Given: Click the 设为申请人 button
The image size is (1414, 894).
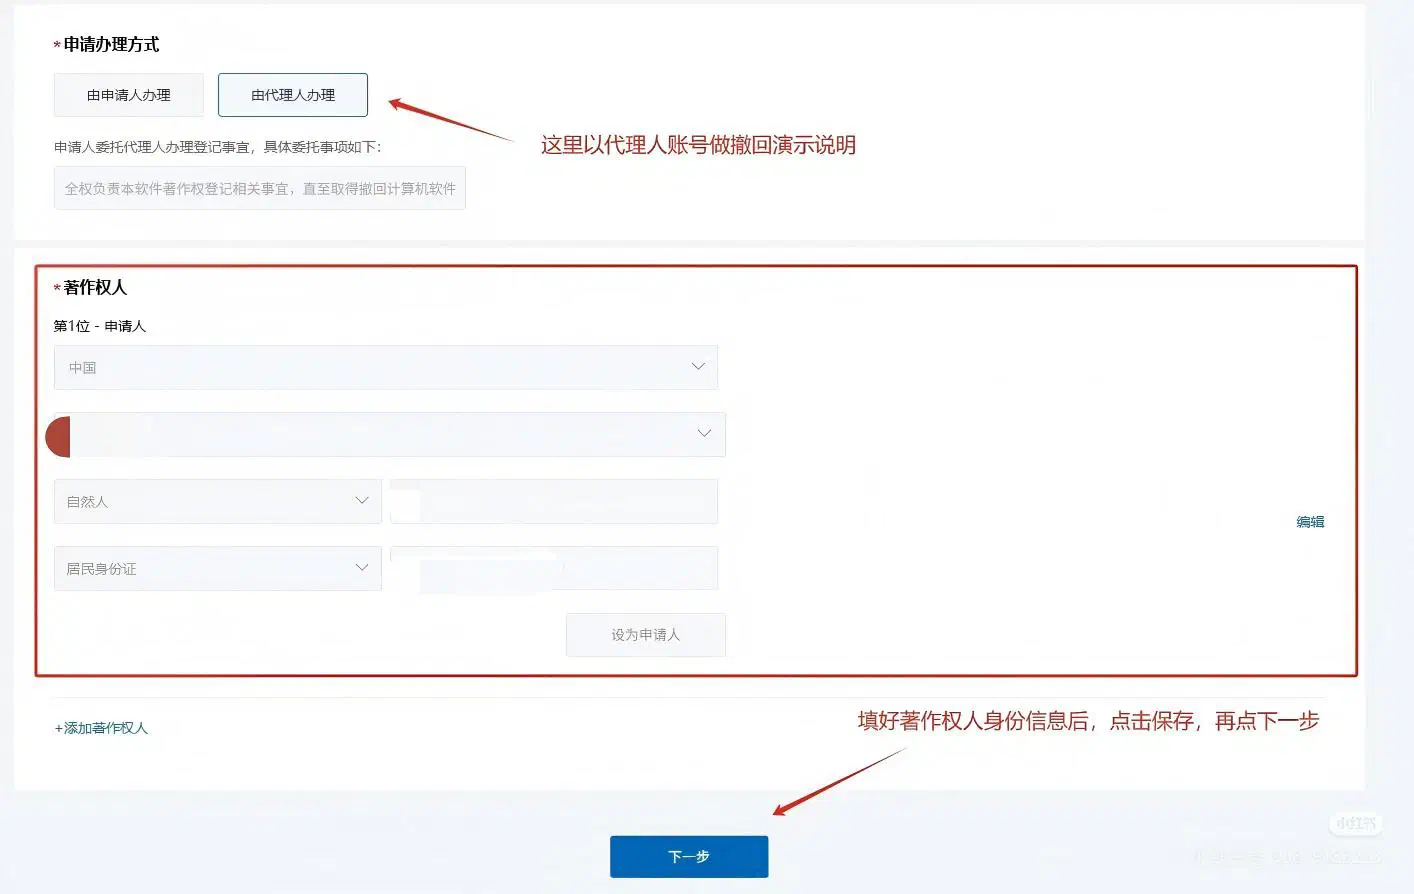Looking at the screenshot, I should [x=646, y=635].
